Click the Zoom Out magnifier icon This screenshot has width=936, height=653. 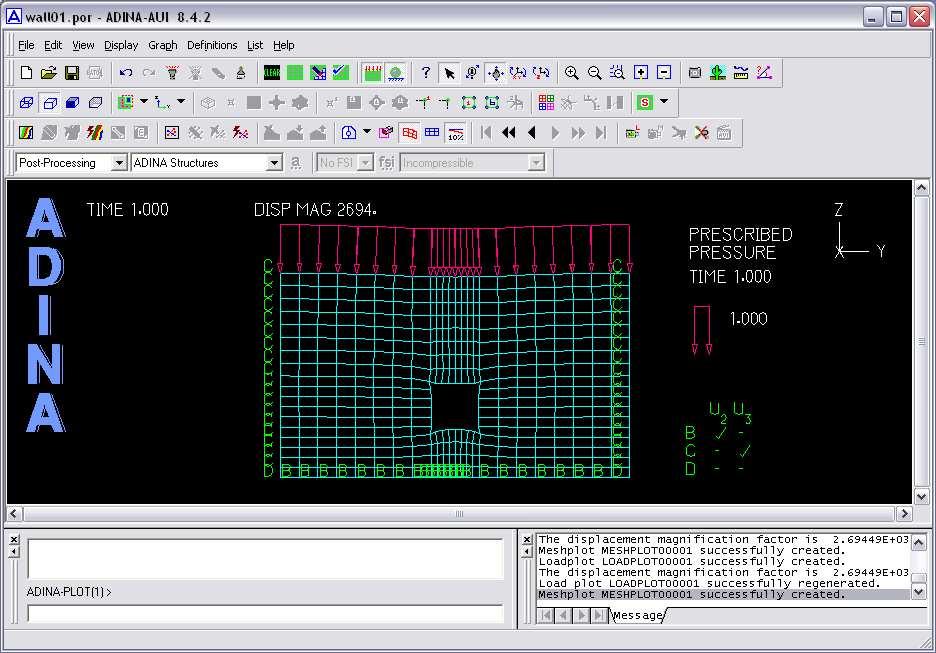pos(595,73)
